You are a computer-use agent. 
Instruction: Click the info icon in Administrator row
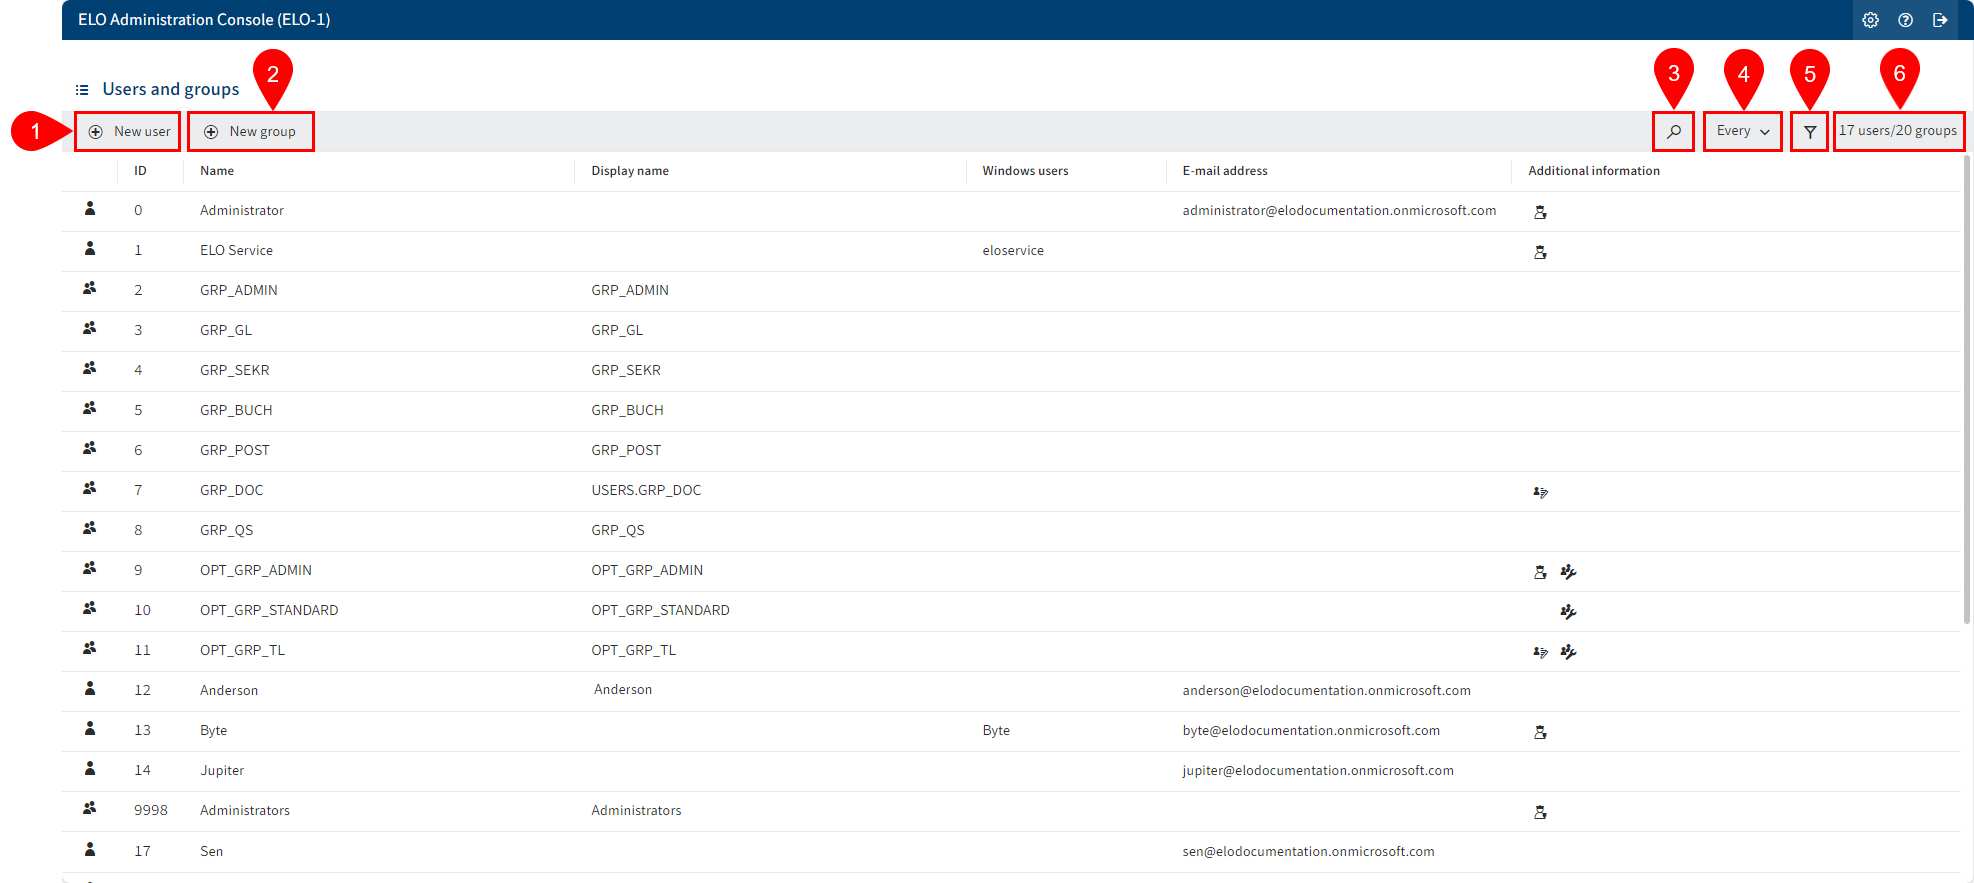point(1540,212)
